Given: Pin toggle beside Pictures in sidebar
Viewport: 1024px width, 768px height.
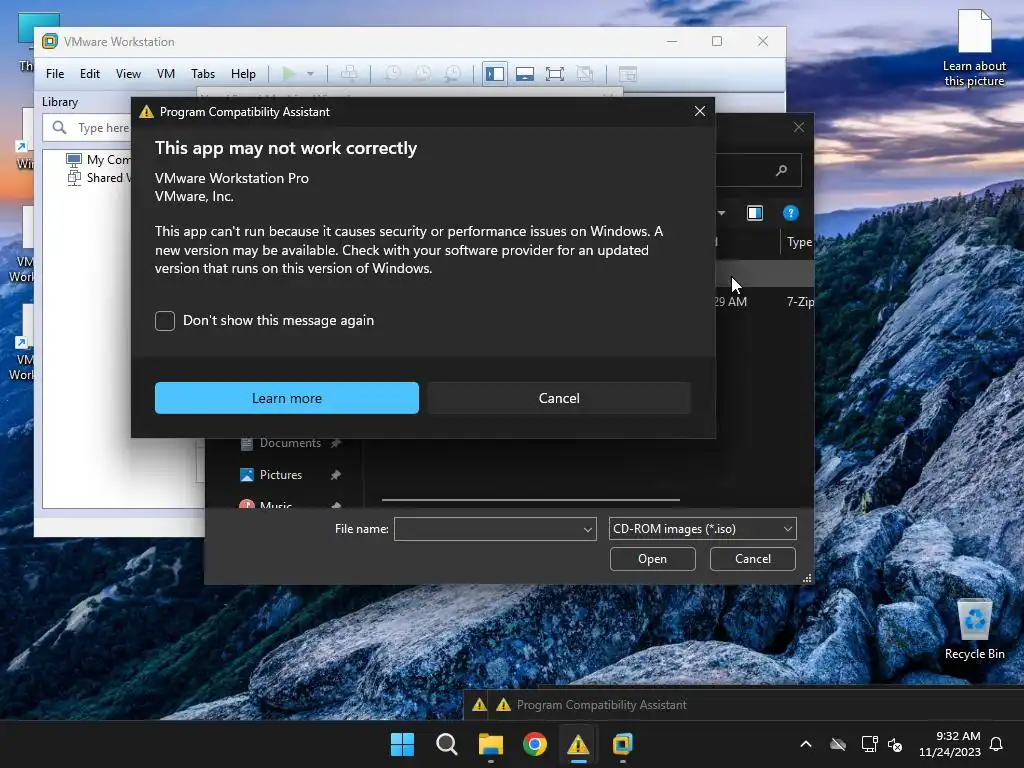Looking at the screenshot, I should (x=336, y=475).
